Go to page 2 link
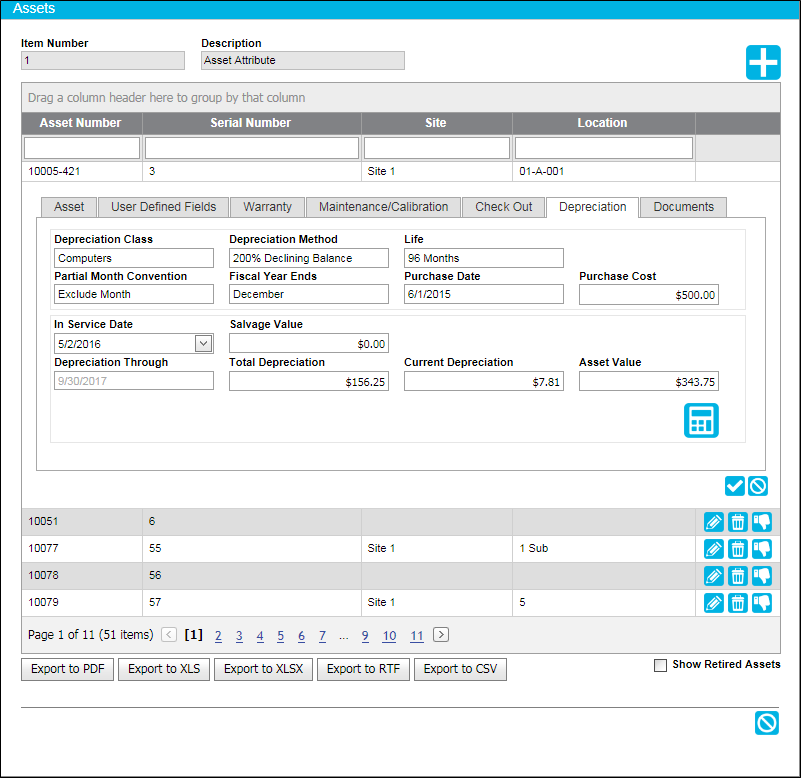 pyautogui.click(x=218, y=635)
